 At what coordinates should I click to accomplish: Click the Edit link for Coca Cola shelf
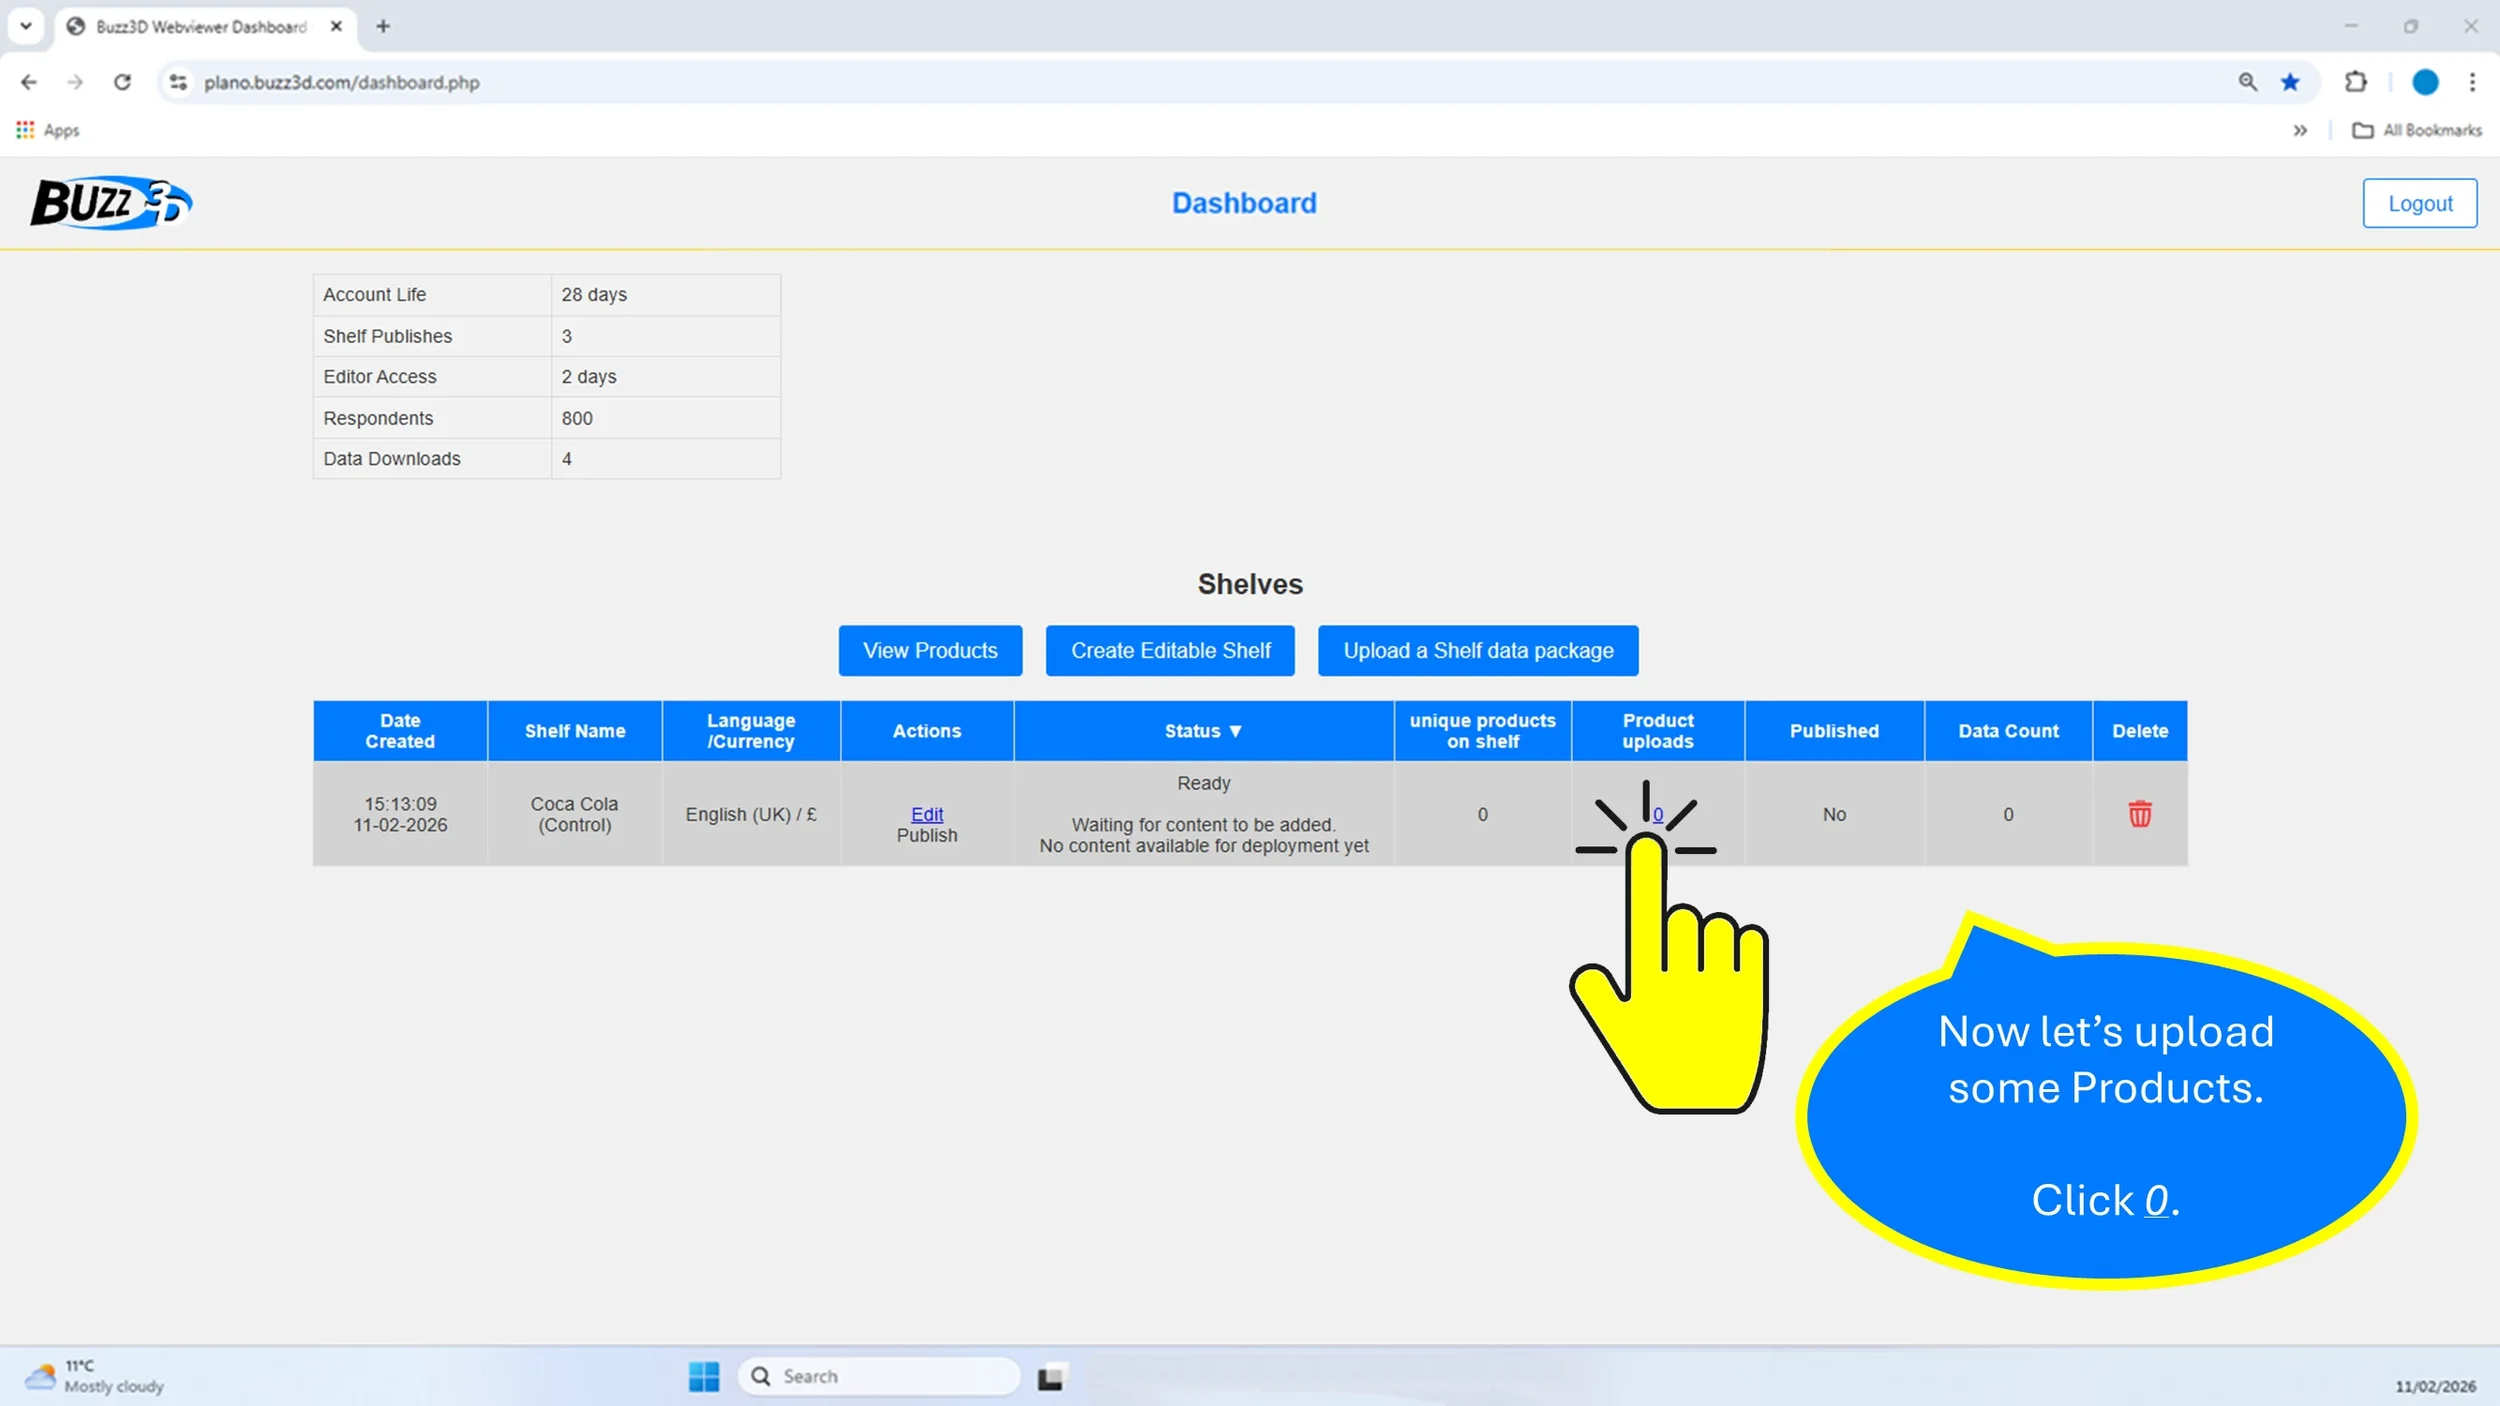coord(926,814)
